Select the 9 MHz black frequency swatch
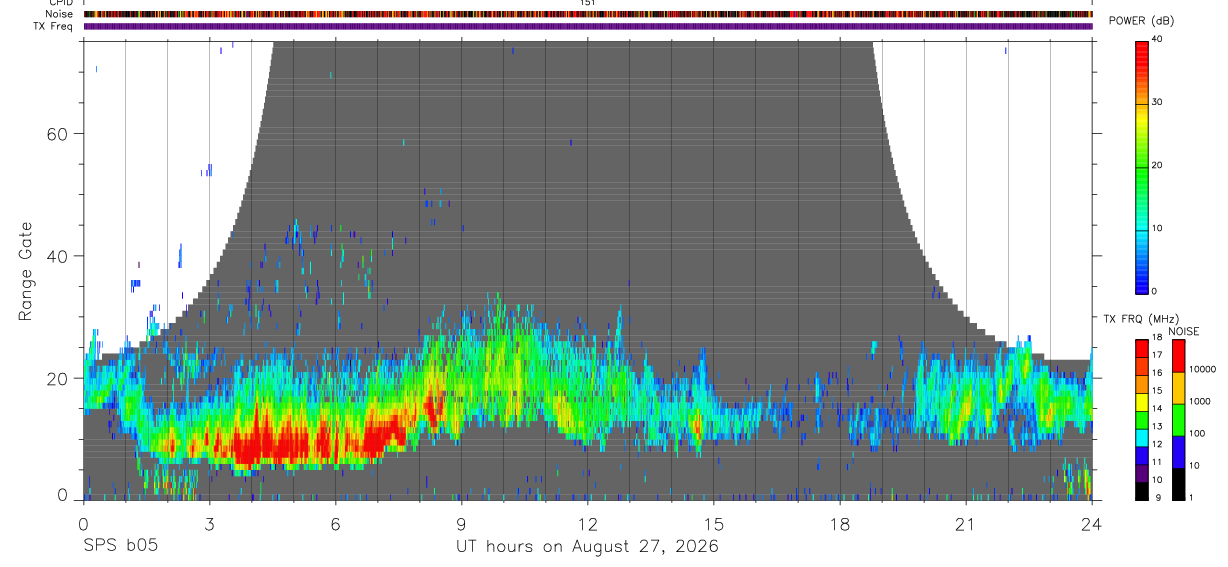This screenshot has width=1228, height=567. click(x=1141, y=491)
